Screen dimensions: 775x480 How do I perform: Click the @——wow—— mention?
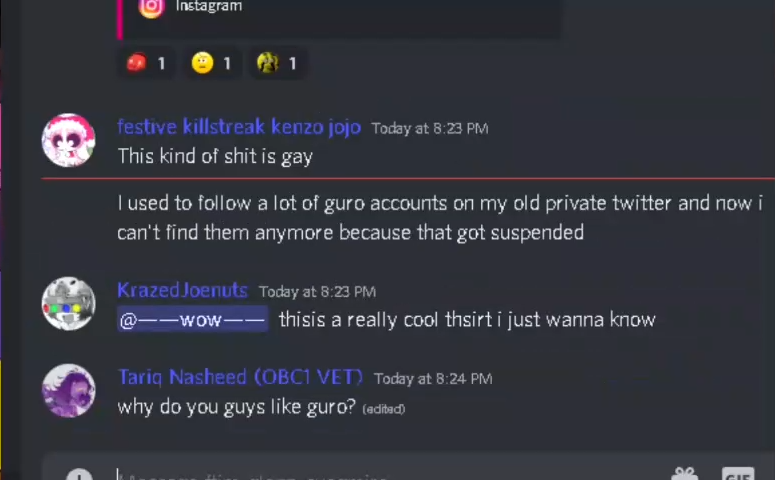(193, 319)
